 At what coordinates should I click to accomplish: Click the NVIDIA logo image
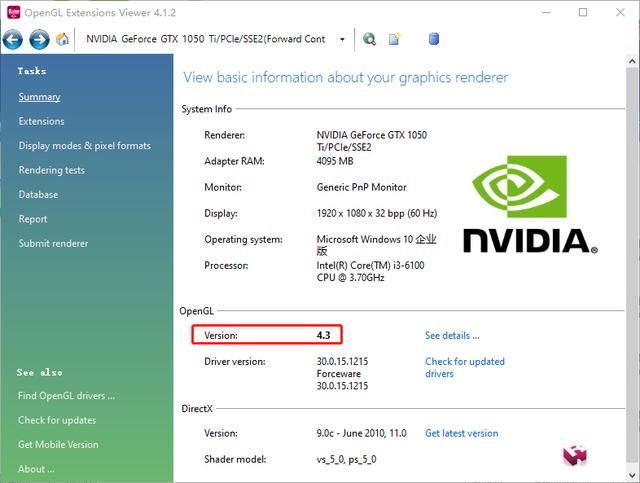pos(531,205)
